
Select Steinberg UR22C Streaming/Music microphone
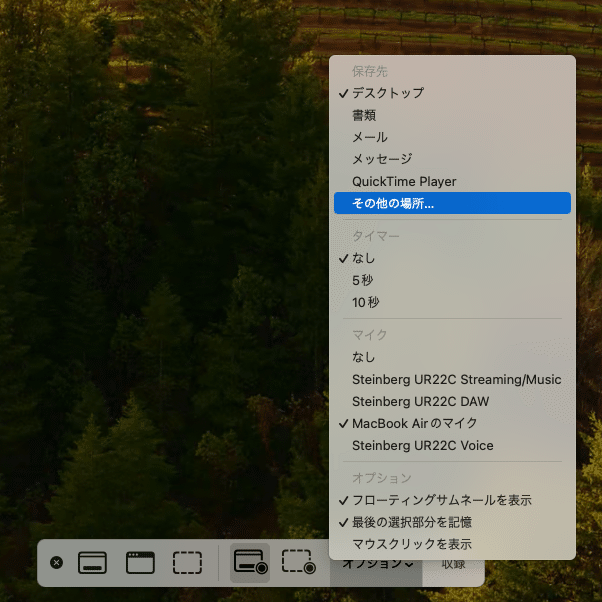452,379
